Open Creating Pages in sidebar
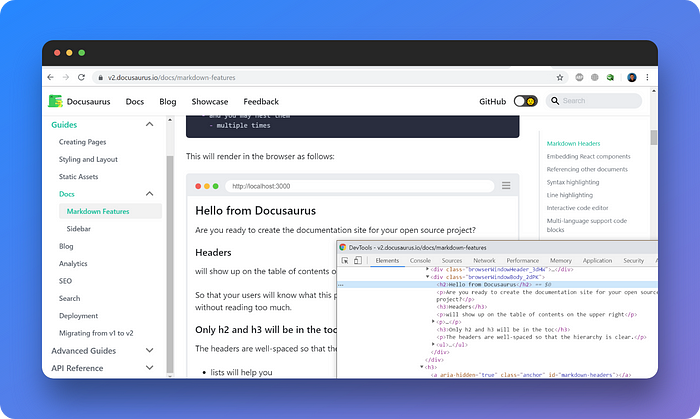Screen dimensions: 700x419 pos(83,142)
